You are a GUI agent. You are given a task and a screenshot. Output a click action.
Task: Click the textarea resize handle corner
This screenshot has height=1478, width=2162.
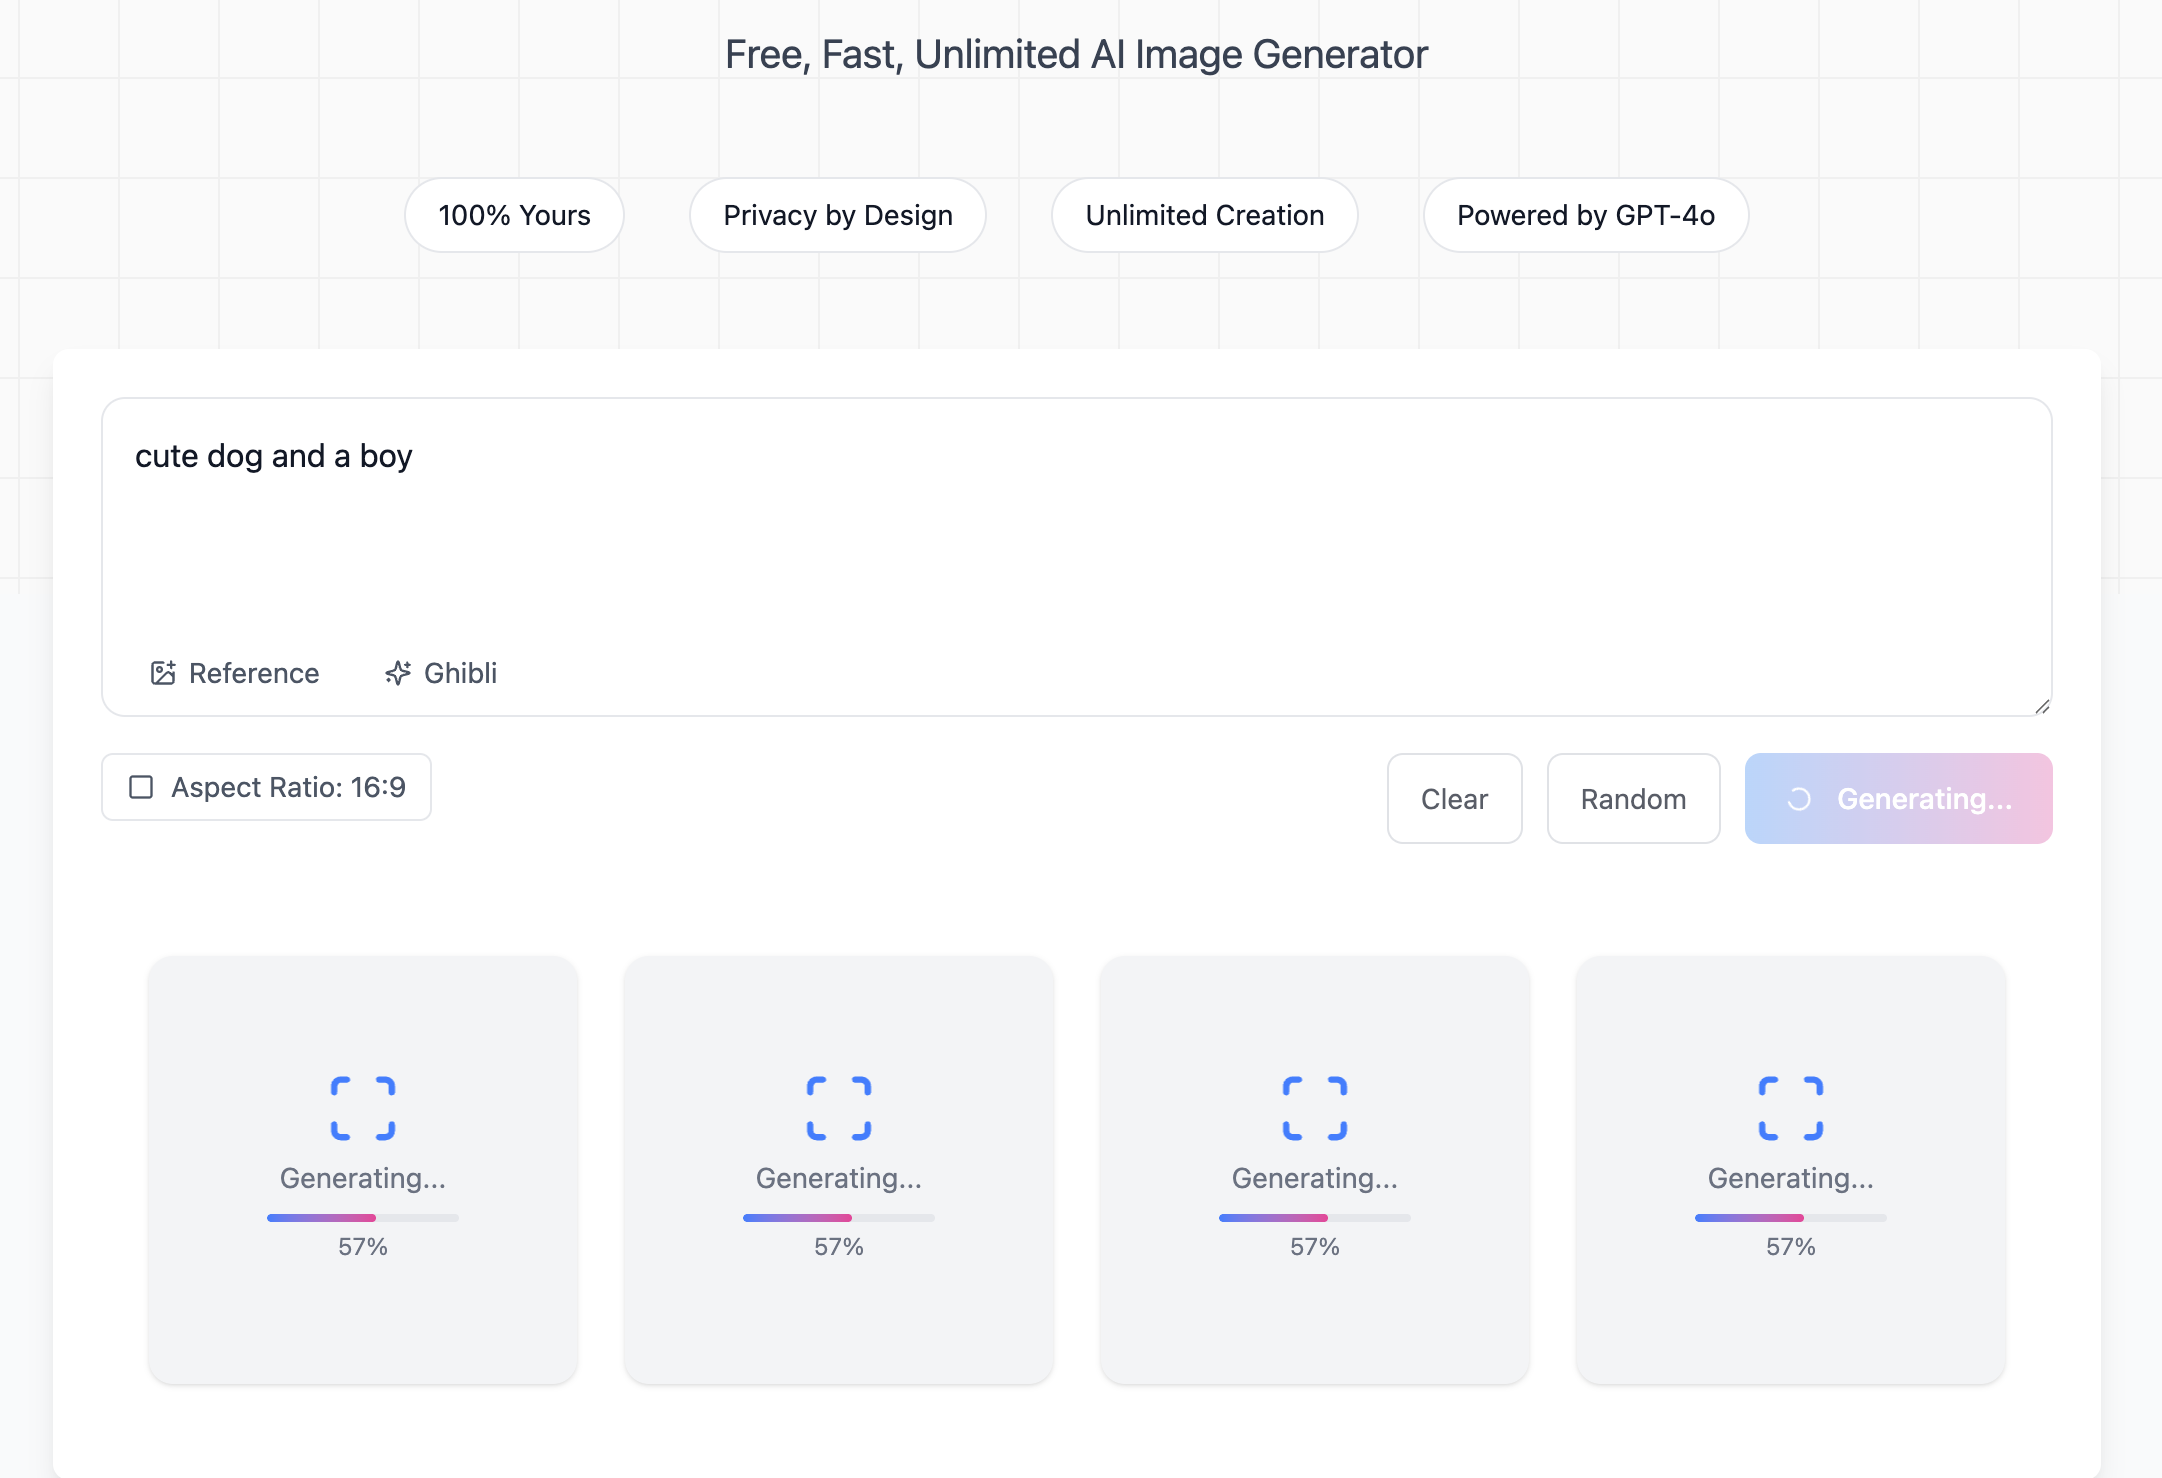pyautogui.click(x=2042, y=706)
